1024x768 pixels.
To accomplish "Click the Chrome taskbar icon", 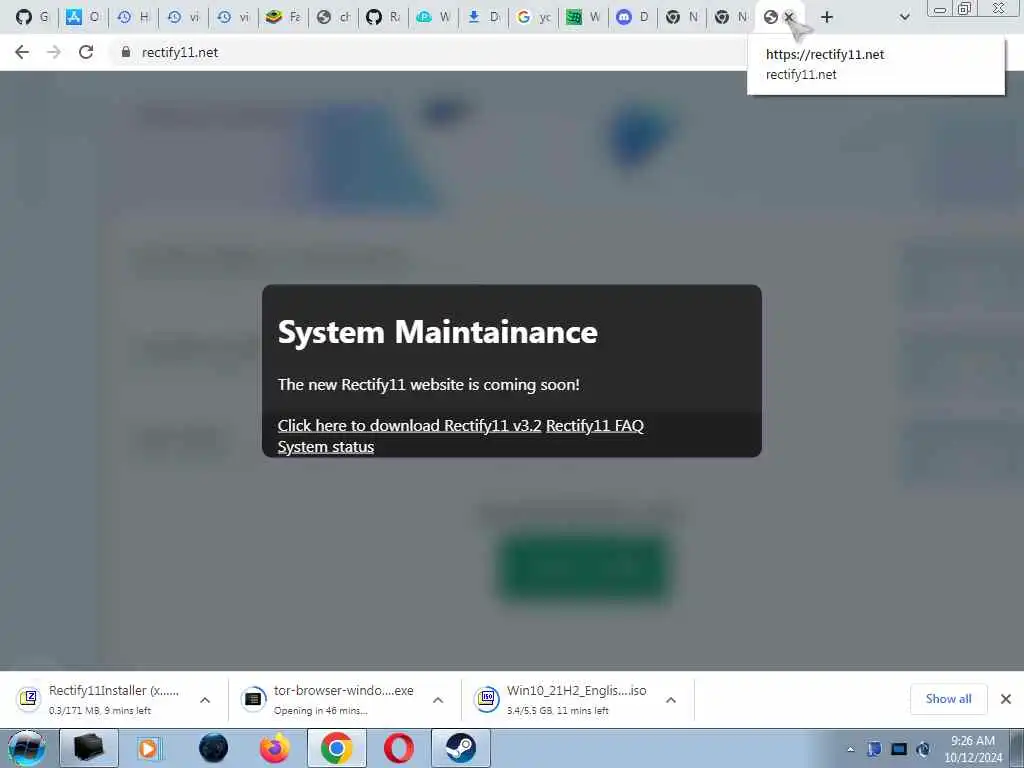I will 337,748.
